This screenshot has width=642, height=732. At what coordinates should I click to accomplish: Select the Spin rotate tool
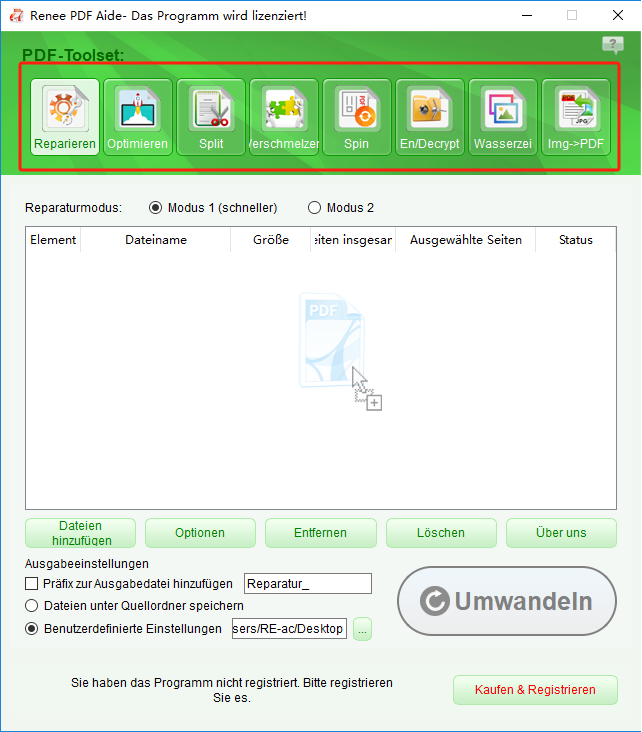click(357, 117)
